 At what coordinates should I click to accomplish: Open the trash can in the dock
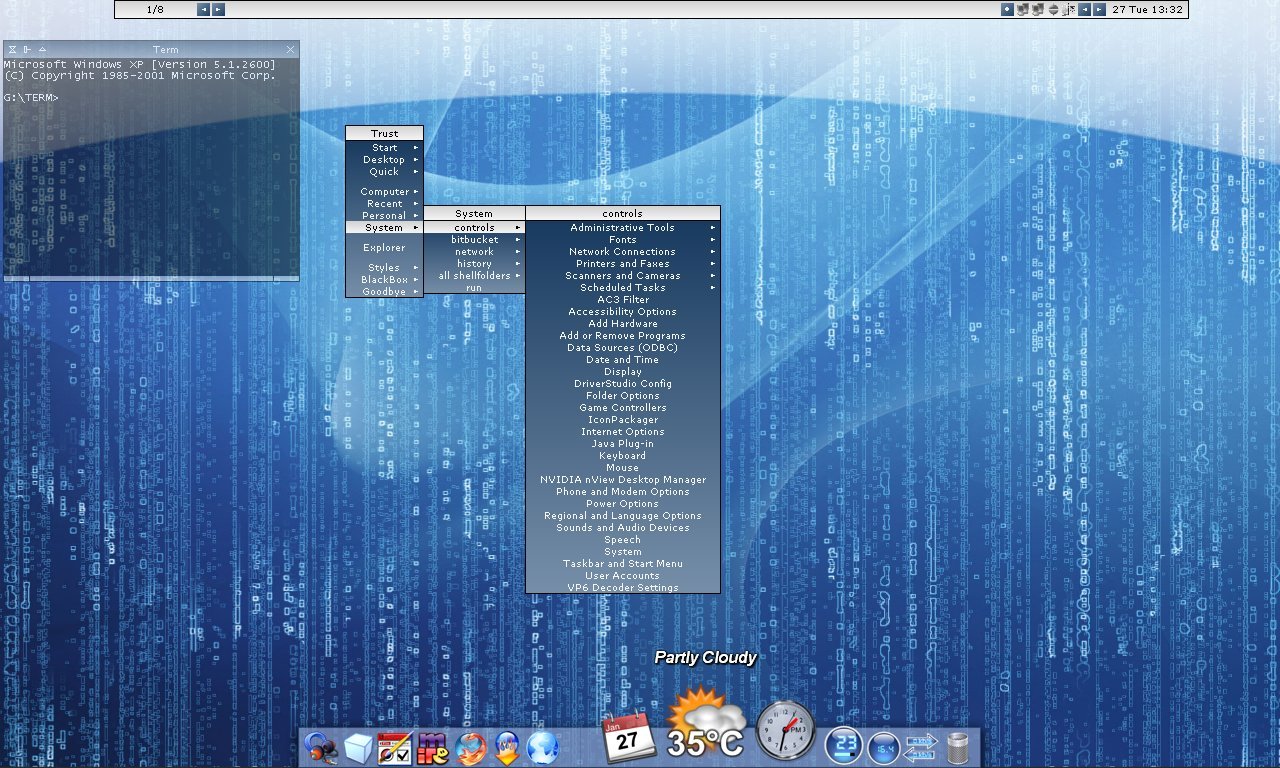click(x=957, y=748)
